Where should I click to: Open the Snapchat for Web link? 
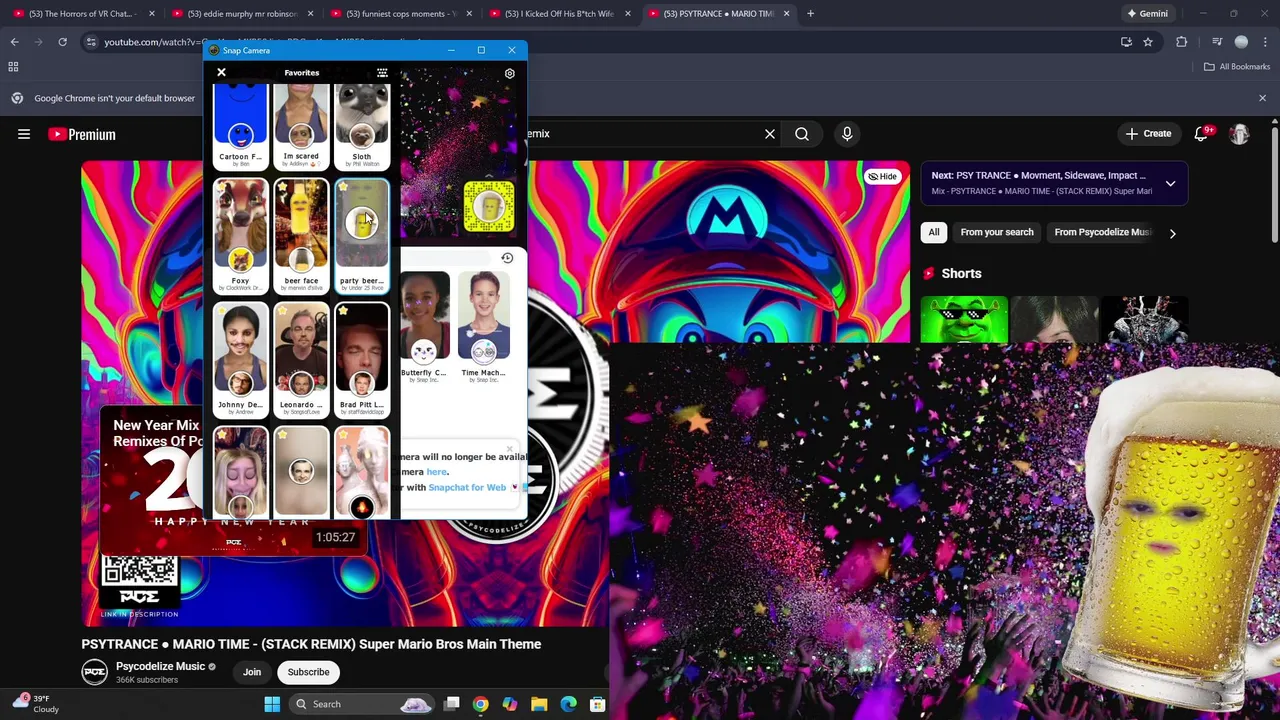(467, 487)
